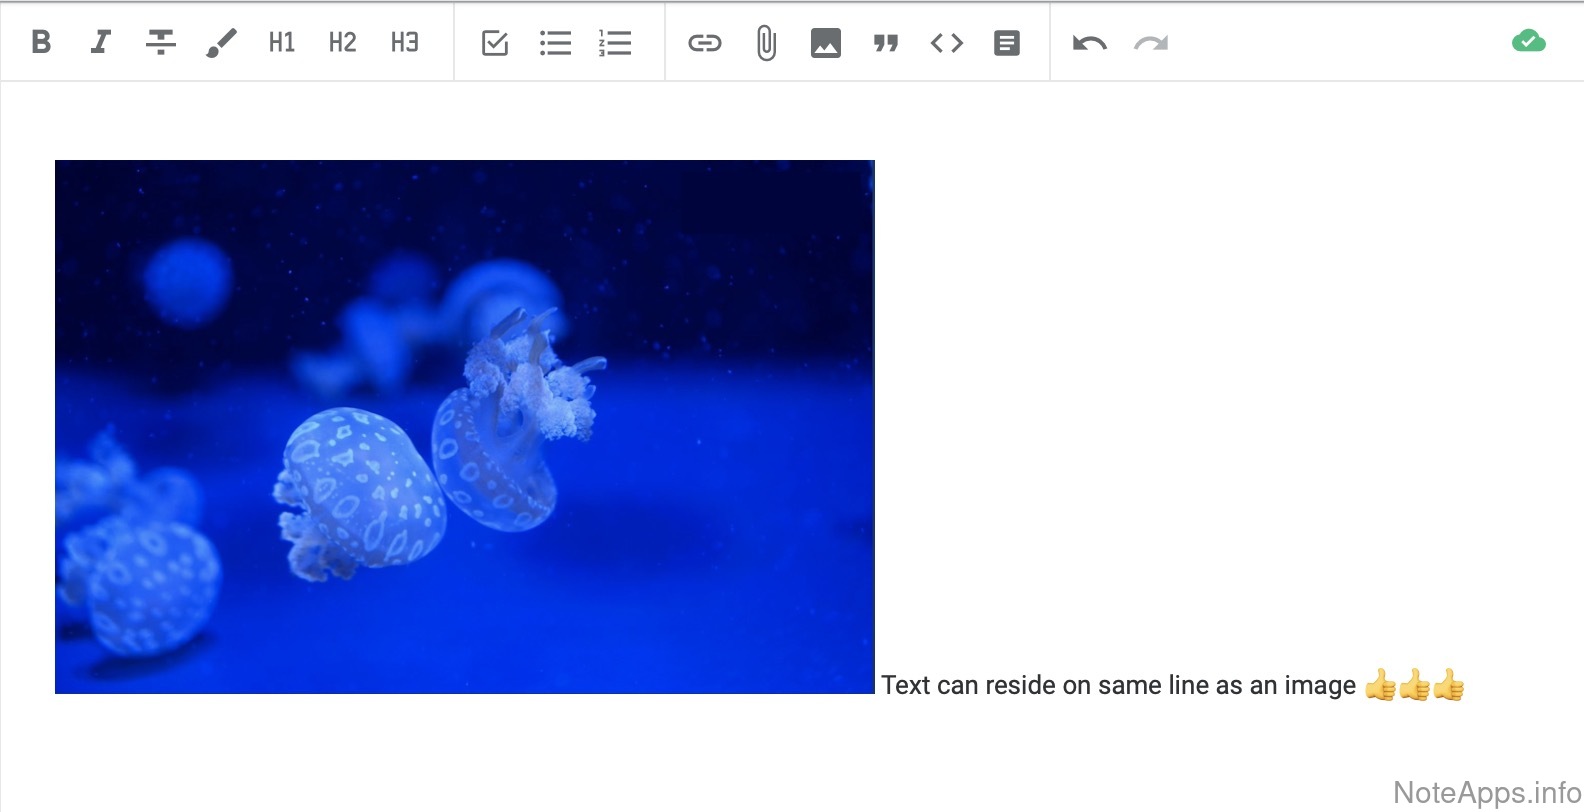Insert a block quote
Viewport: 1584px width, 812px height.
[886, 43]
